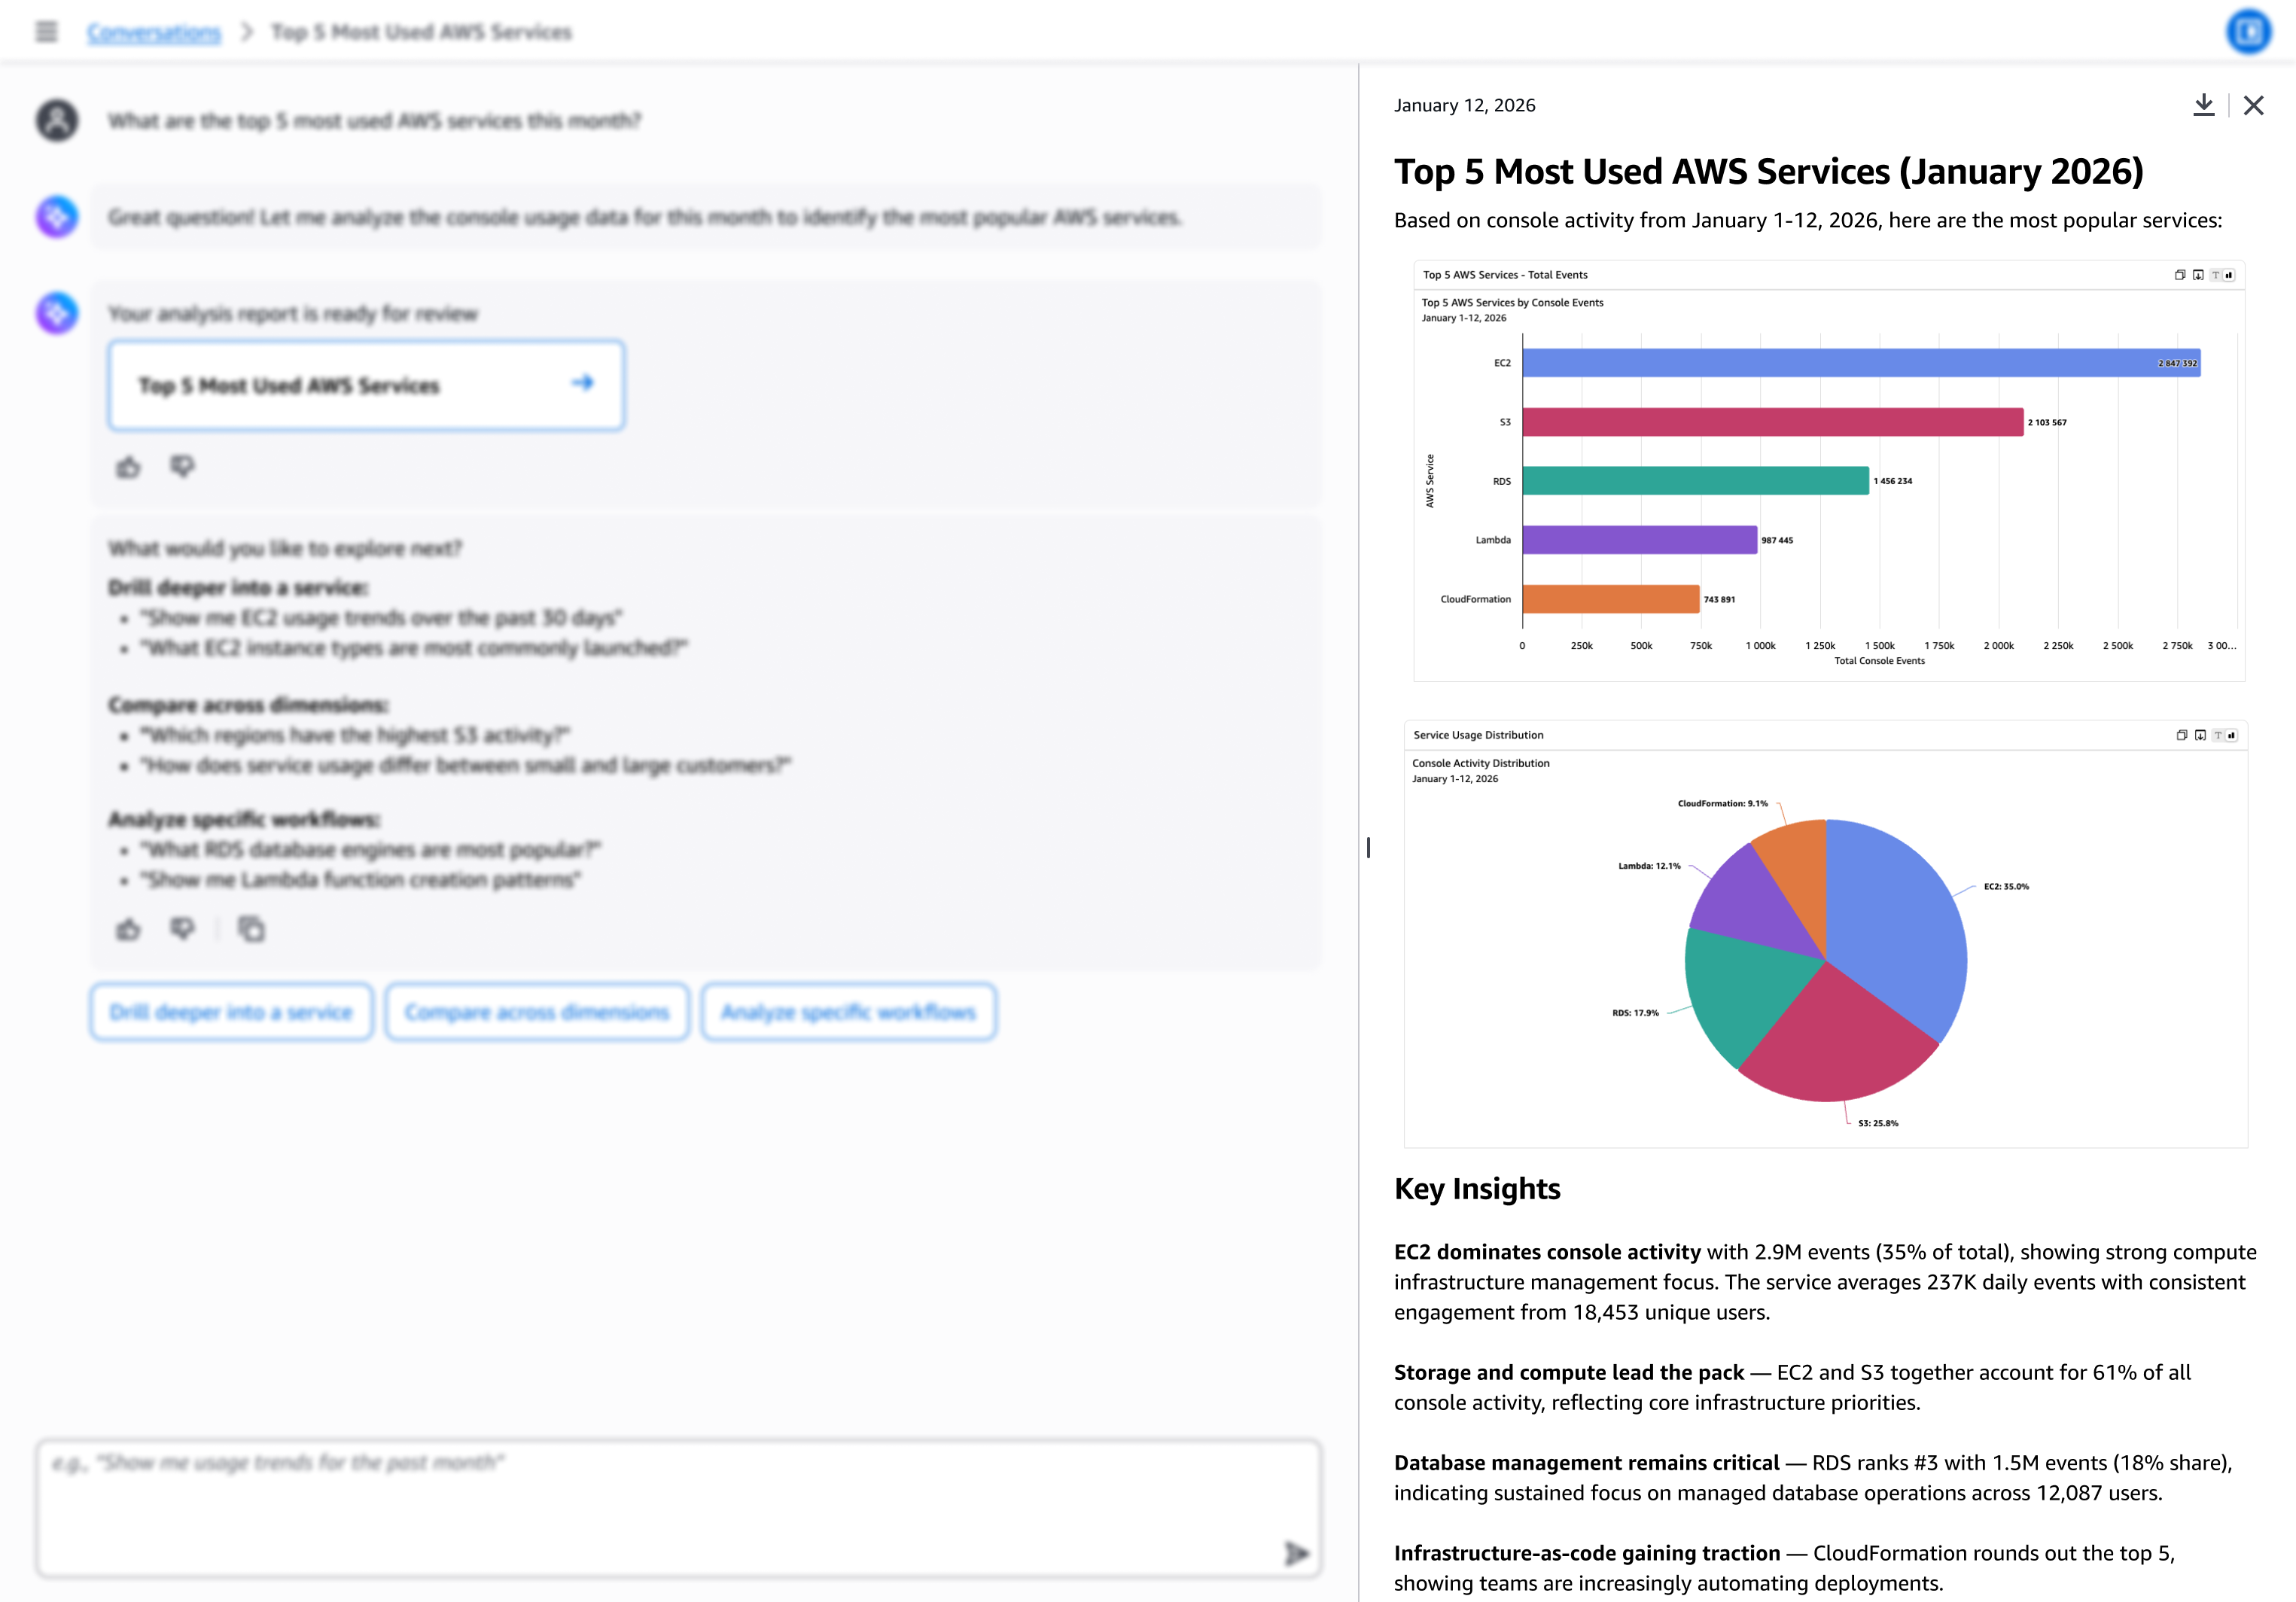Click the 'Key Insights' heading

pos(1477,1188)
